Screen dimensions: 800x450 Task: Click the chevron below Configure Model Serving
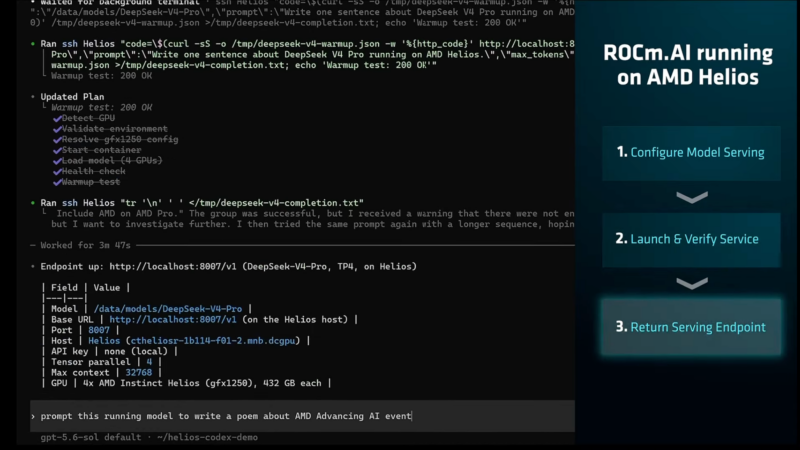pos(692,197)
